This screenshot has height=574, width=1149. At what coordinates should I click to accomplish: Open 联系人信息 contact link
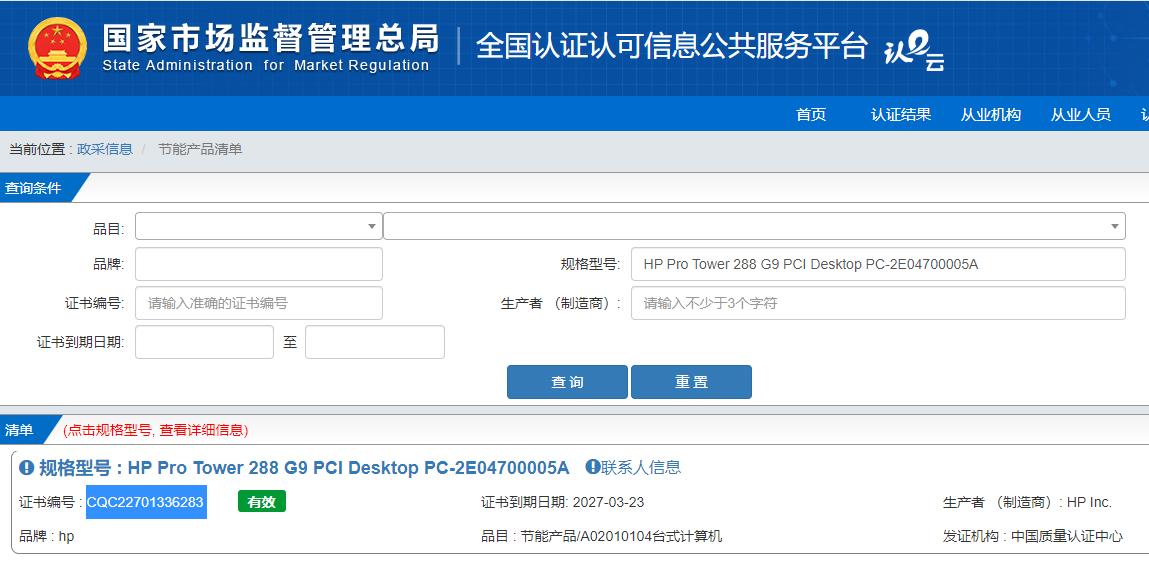point(641,467)
